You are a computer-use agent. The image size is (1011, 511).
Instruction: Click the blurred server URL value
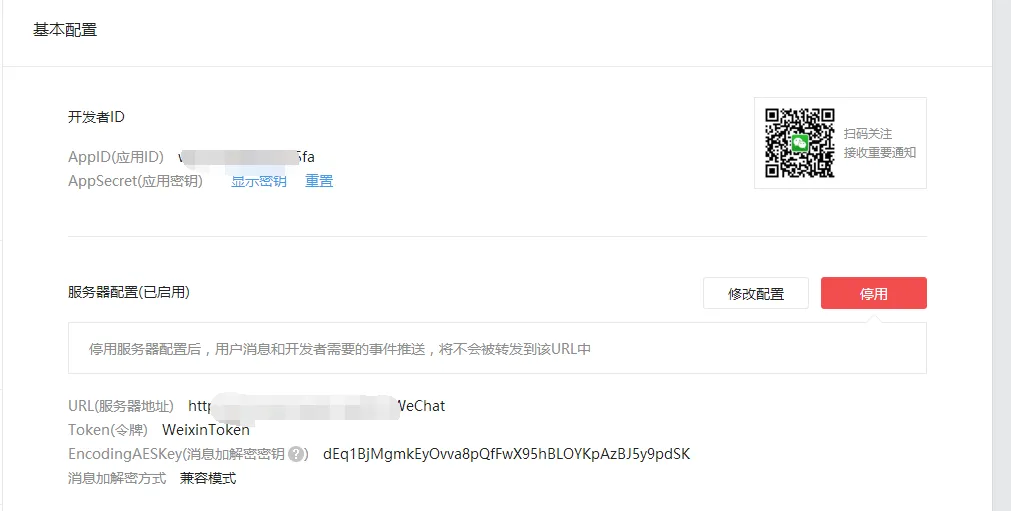coord(317,406)
